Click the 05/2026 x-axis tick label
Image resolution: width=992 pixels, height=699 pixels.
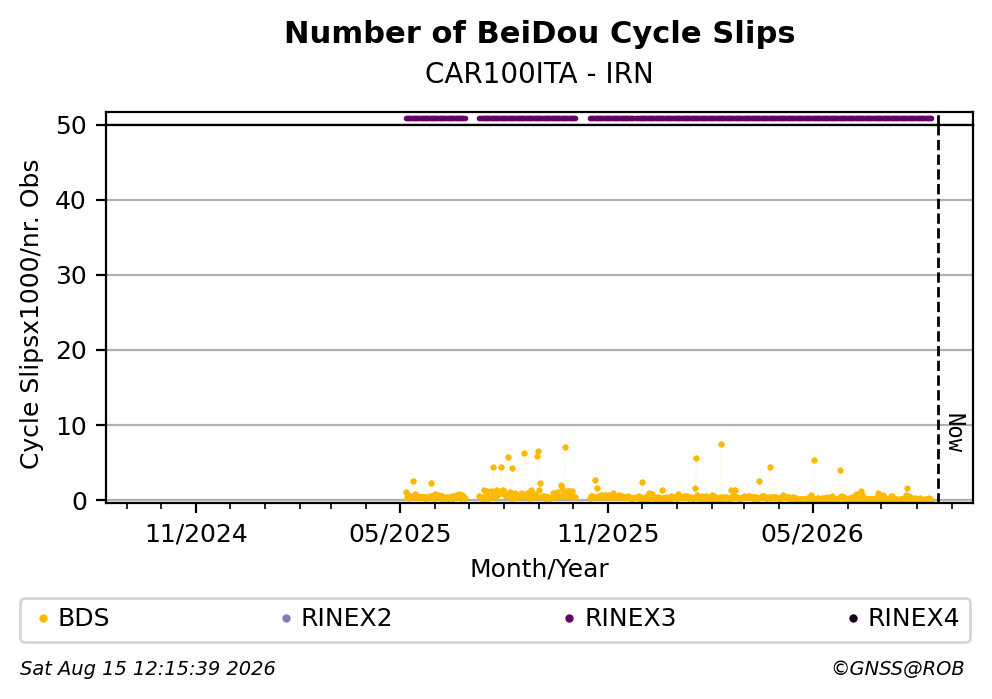coord(812,535)
